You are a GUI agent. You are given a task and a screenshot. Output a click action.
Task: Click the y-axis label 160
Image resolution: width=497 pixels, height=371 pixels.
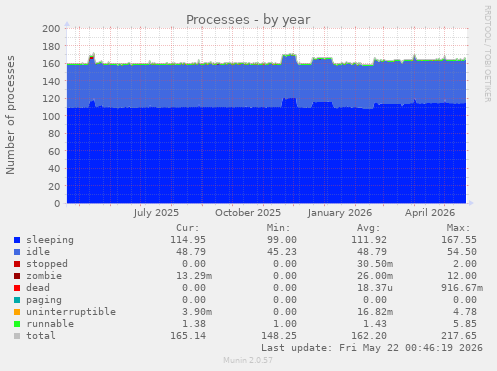coord(51,63)
